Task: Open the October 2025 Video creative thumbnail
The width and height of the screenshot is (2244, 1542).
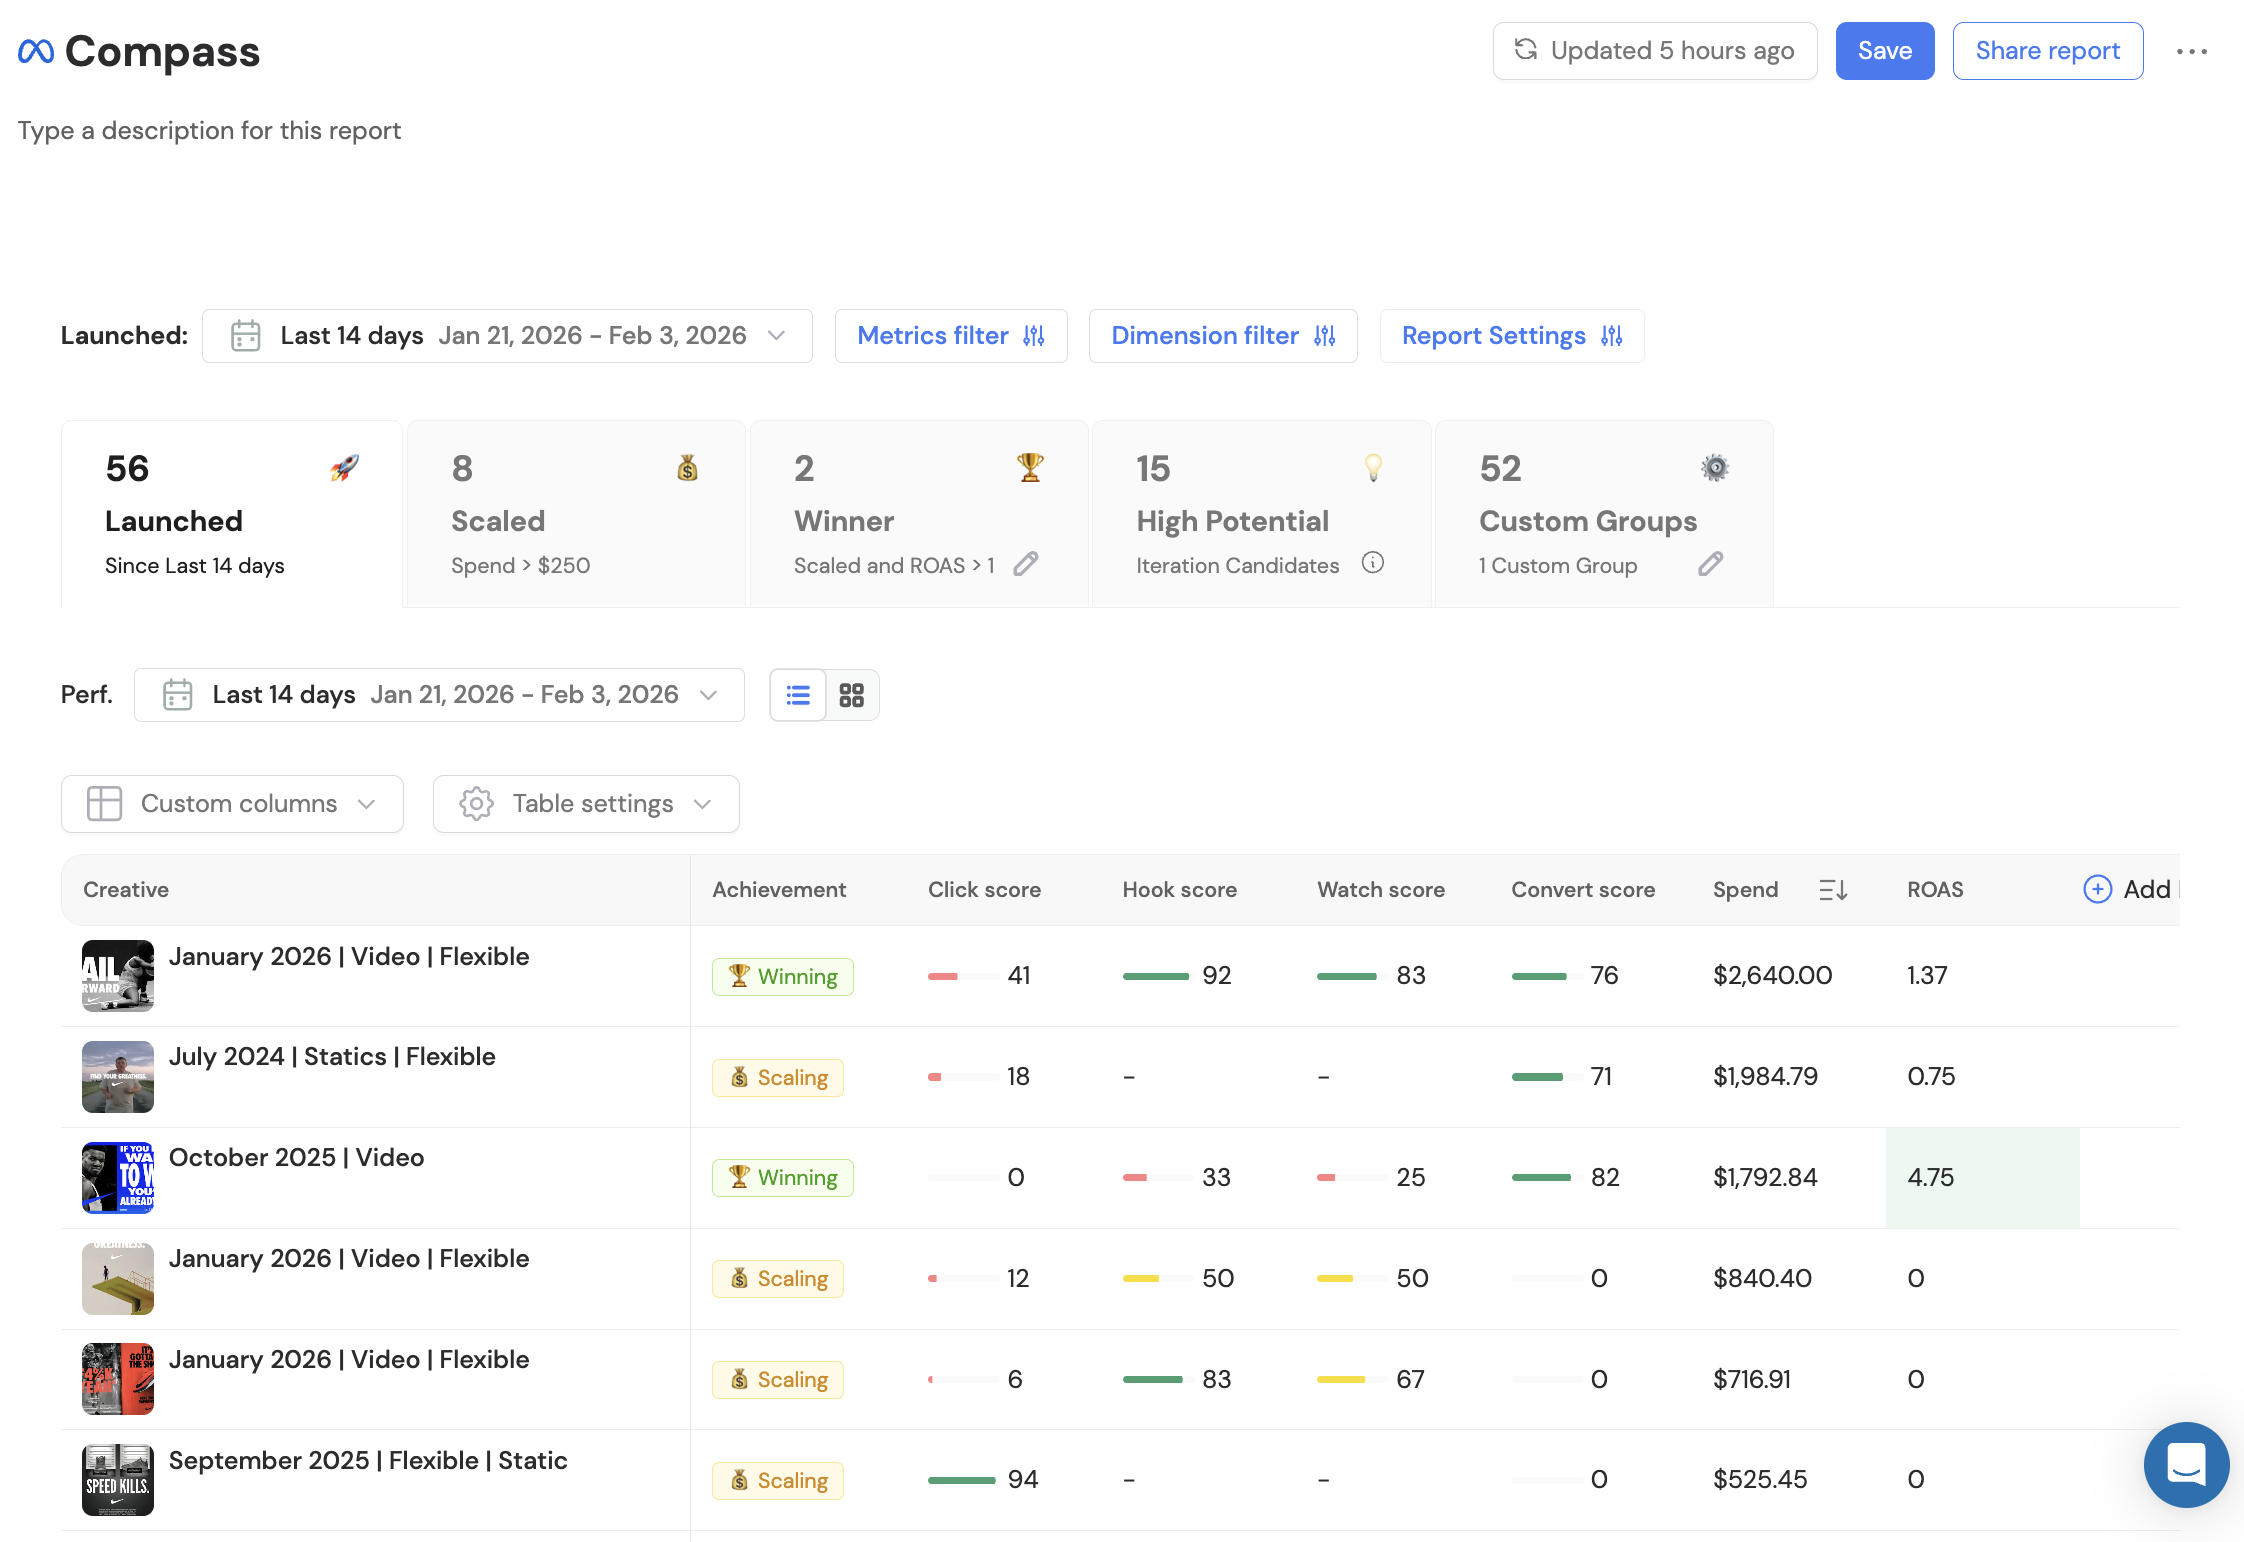Action: [118, 1177]
